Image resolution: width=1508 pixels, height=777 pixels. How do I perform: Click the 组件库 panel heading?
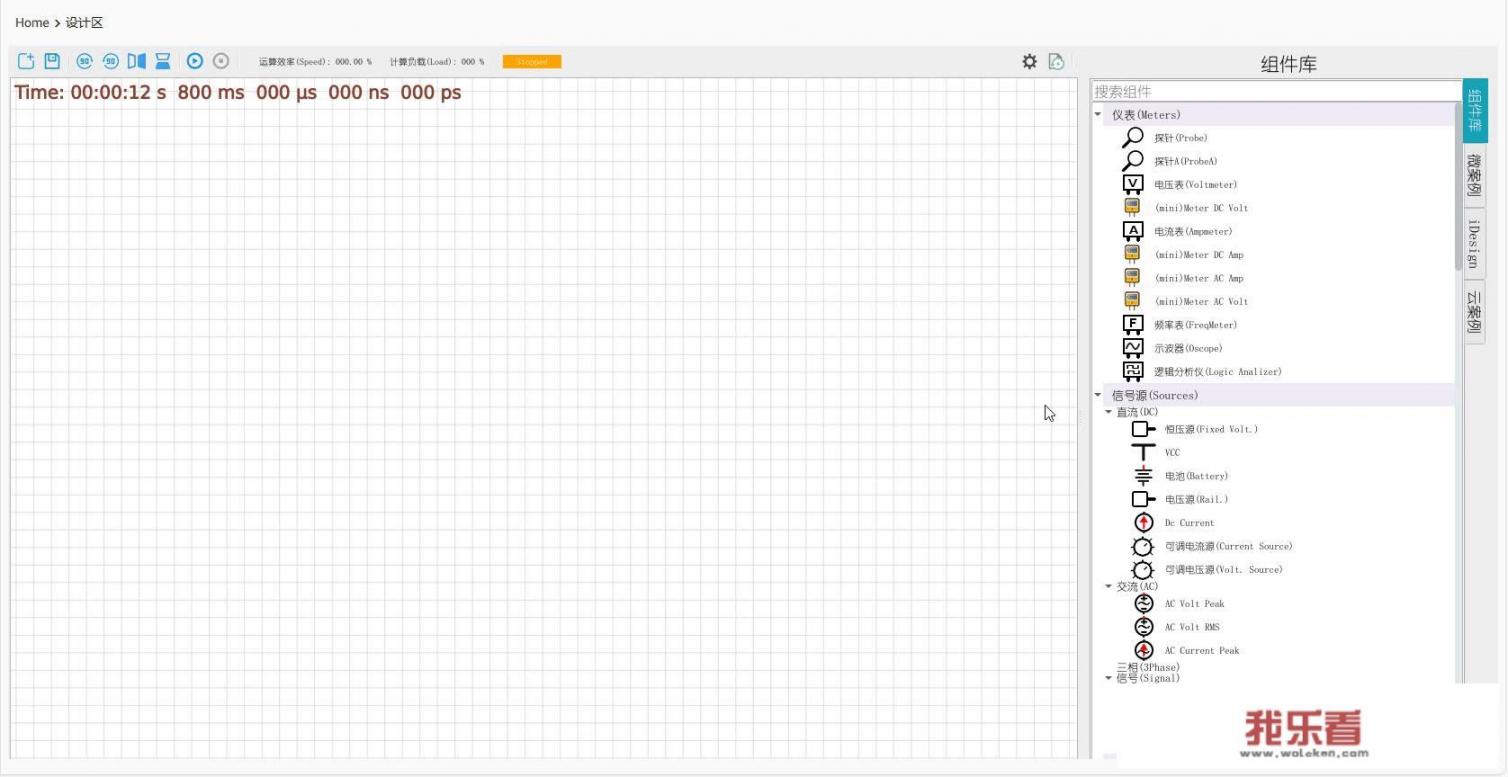(x=1288, y=64)
